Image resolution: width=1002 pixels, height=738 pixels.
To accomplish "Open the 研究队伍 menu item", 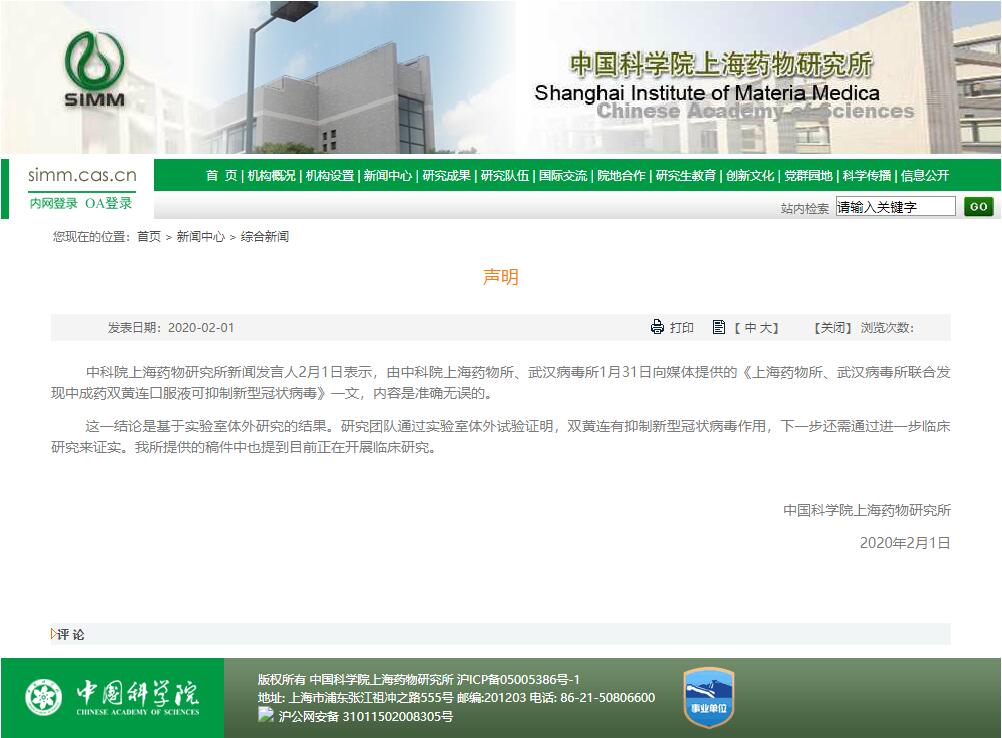I will tap(505, 176).
